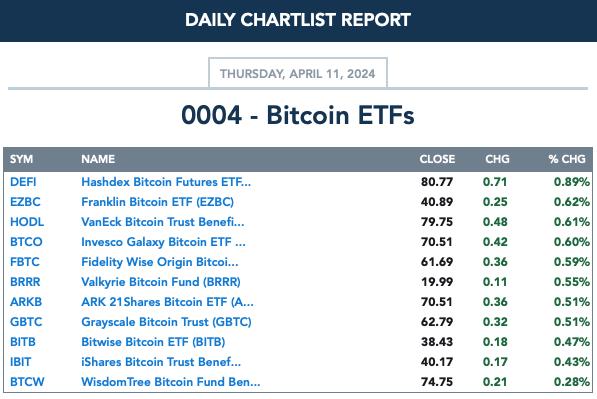
Task: Open the DEFI symbol link
Action: point(23,182)
